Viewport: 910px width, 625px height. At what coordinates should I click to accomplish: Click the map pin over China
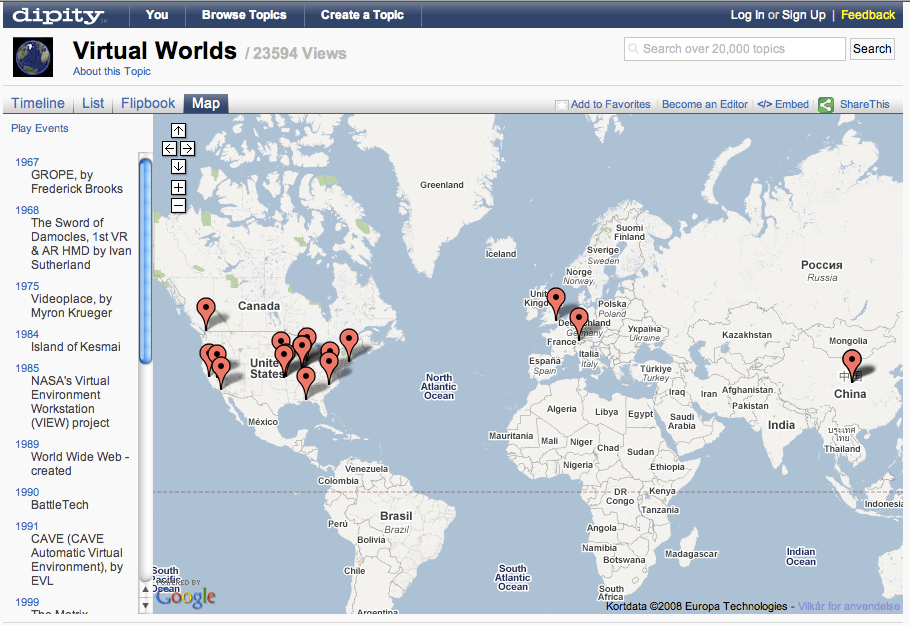(851, 362)
